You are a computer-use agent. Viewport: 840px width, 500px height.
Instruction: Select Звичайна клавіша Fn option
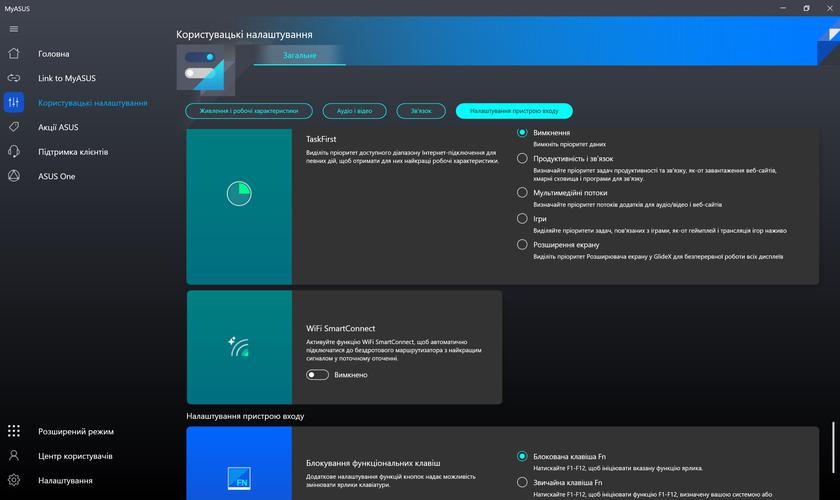click(x=522, y=482)
